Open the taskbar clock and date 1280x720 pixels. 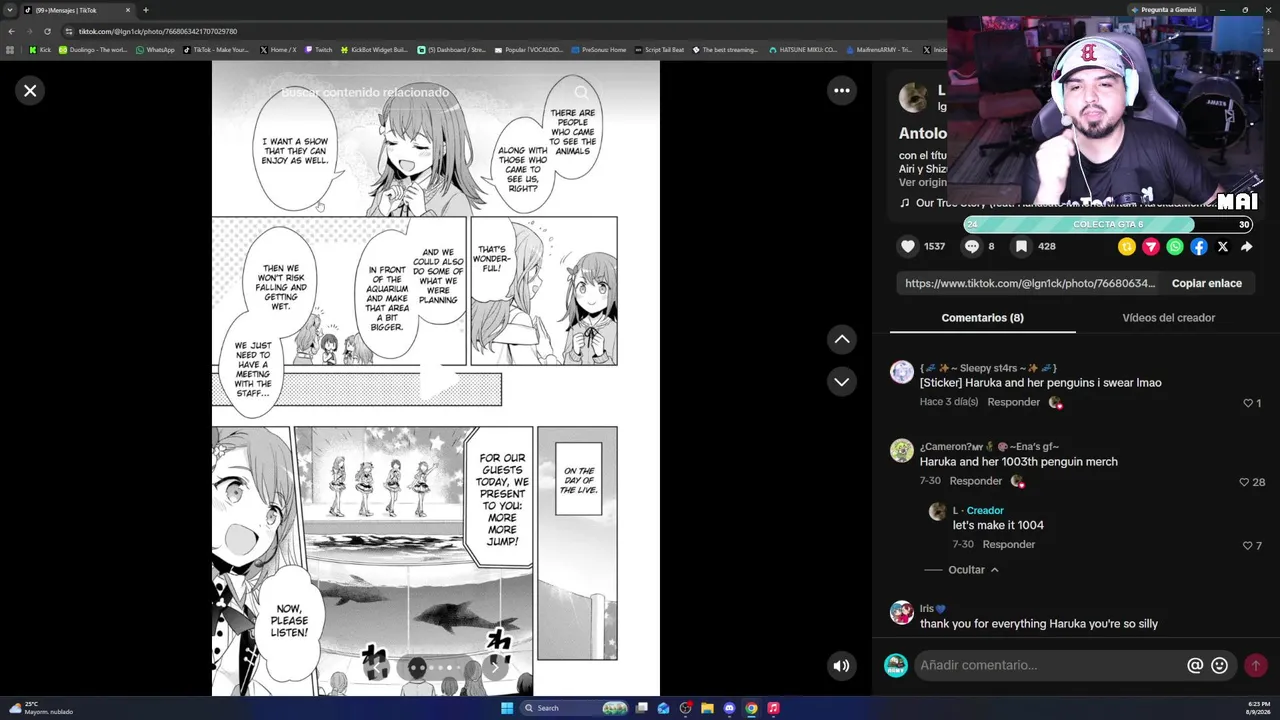pyautogui.click(x=1257, y=708)
